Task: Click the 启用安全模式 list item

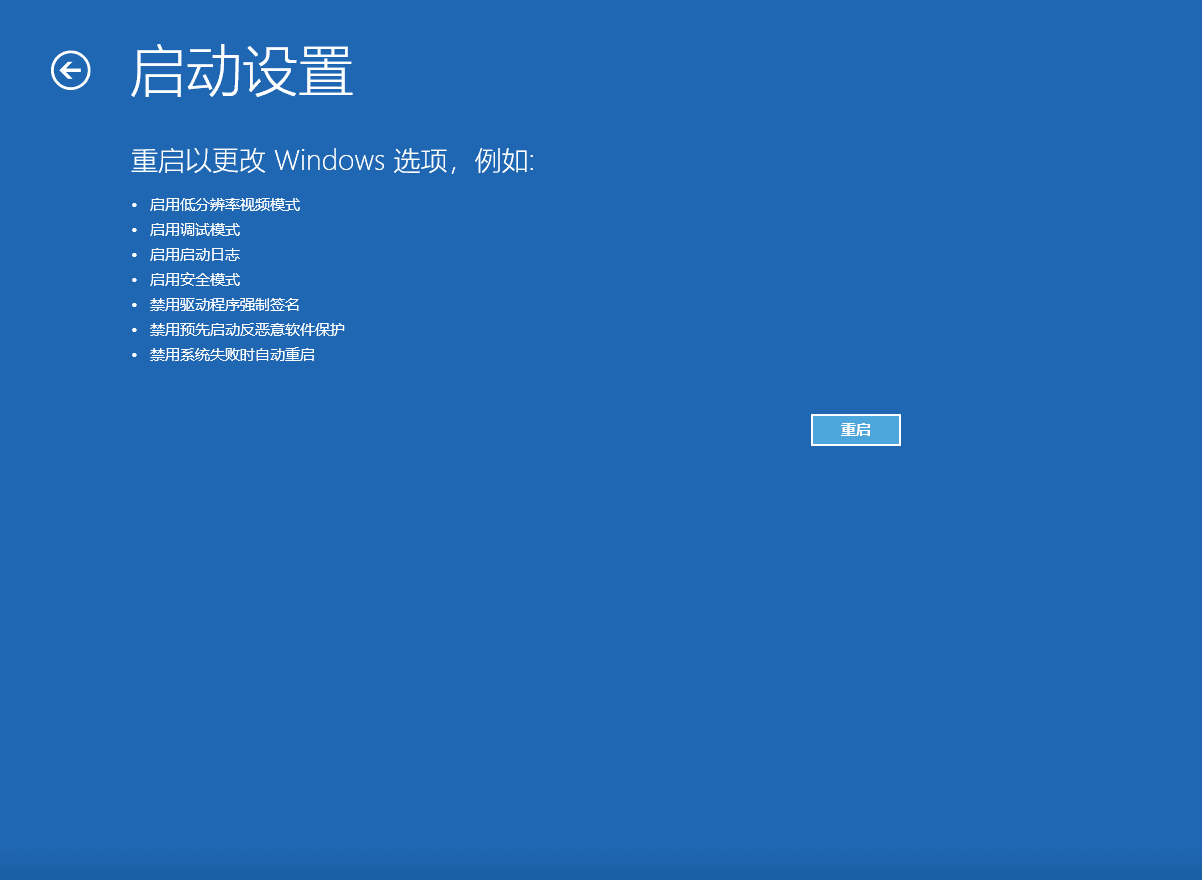Action: (195, 280)
